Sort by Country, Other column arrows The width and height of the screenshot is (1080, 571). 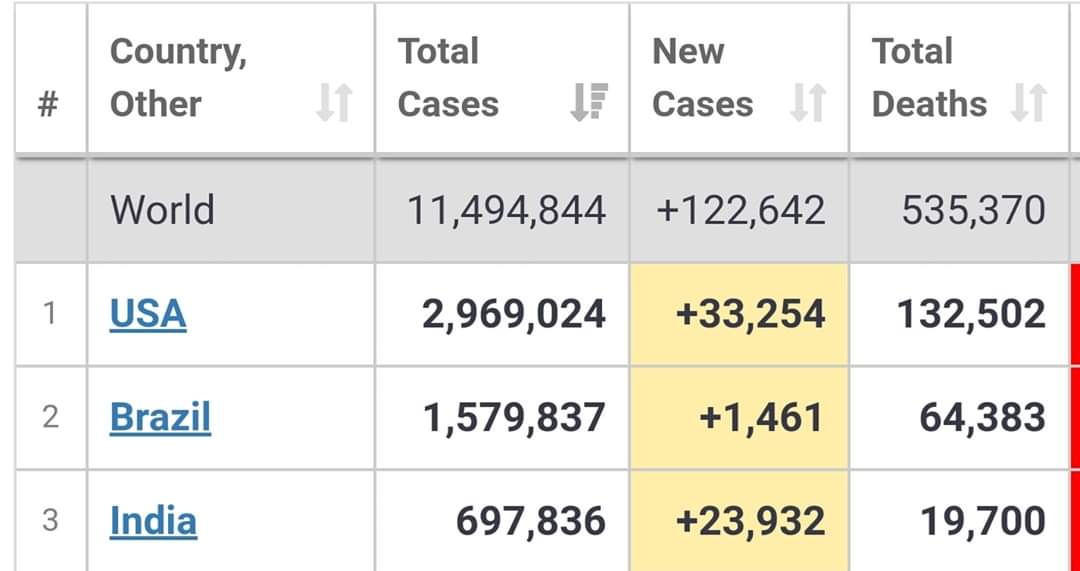pos(335,103)
